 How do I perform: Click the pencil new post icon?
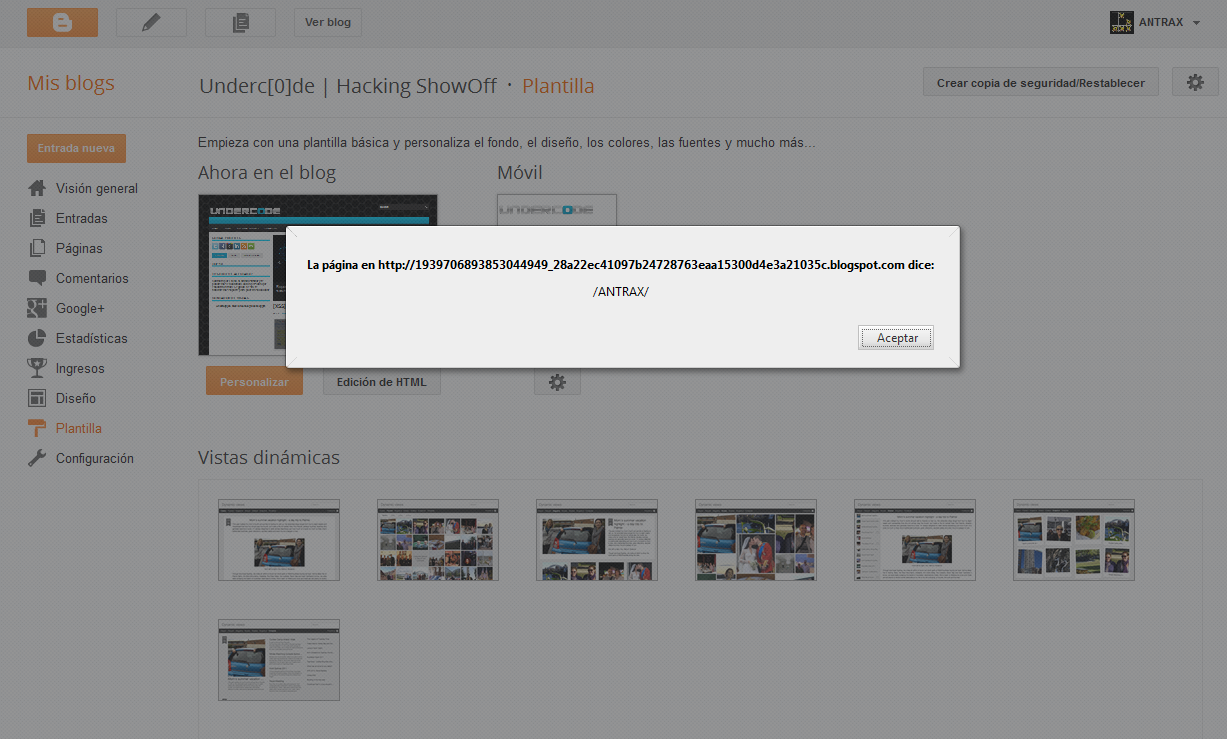tap(151, 22)
